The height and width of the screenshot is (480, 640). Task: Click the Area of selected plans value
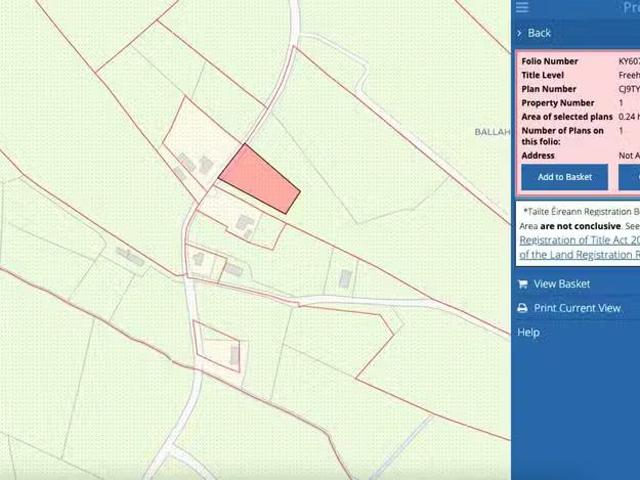pos(628,117)
